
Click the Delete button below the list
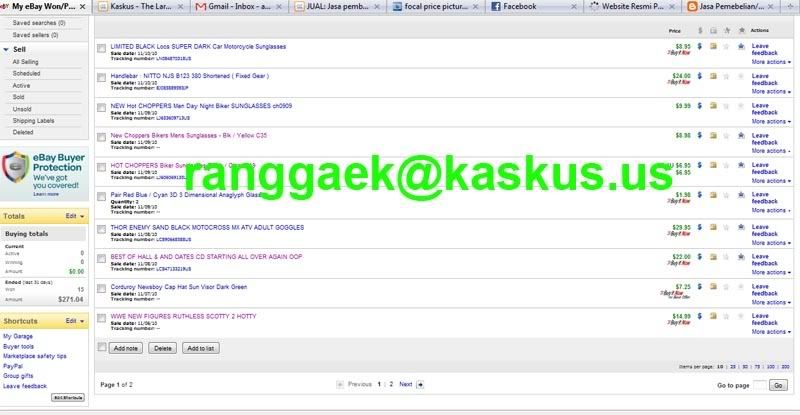click(163, 348)
